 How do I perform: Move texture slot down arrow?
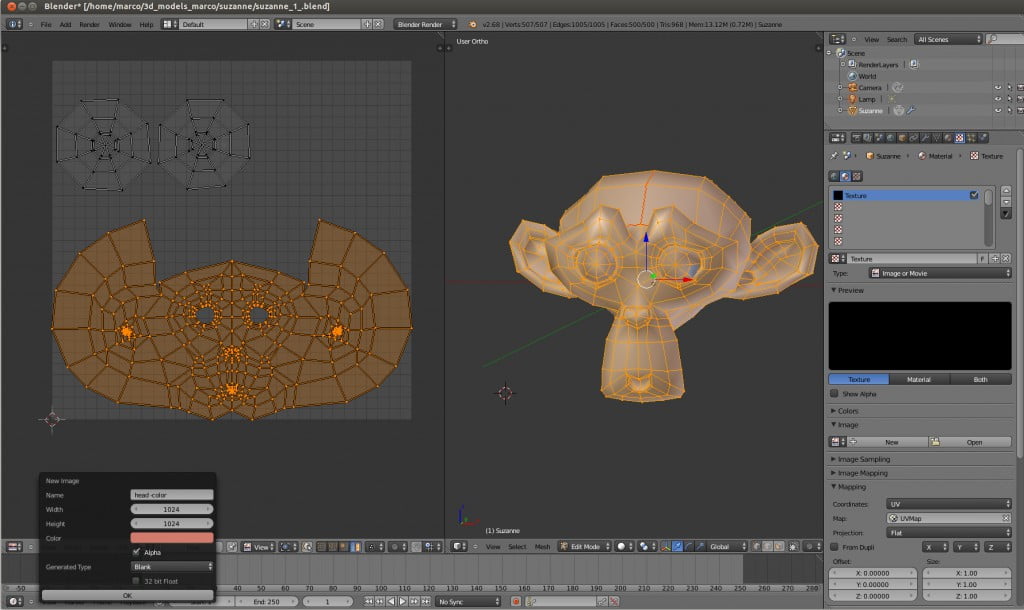pyautogui.click(x=1006, y=202)
